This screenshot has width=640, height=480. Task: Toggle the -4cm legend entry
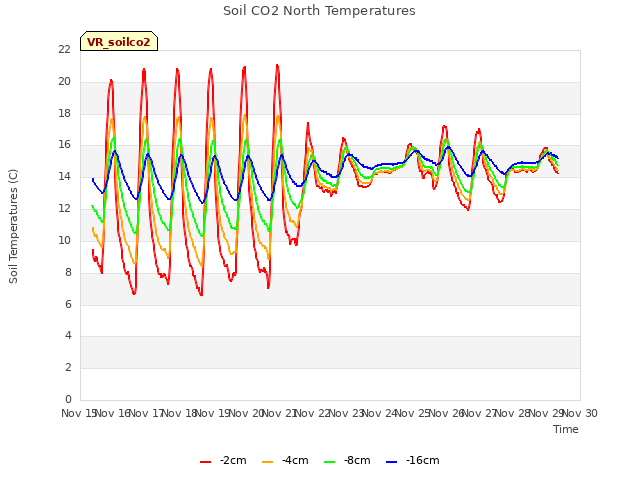(285, 460)
